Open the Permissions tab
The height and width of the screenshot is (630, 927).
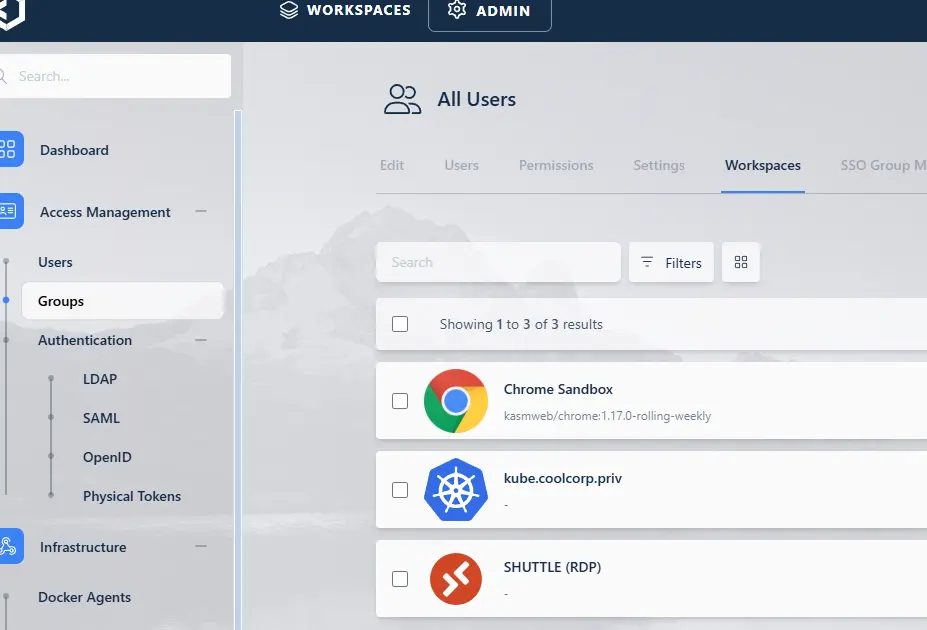click(x=556, y=165)
